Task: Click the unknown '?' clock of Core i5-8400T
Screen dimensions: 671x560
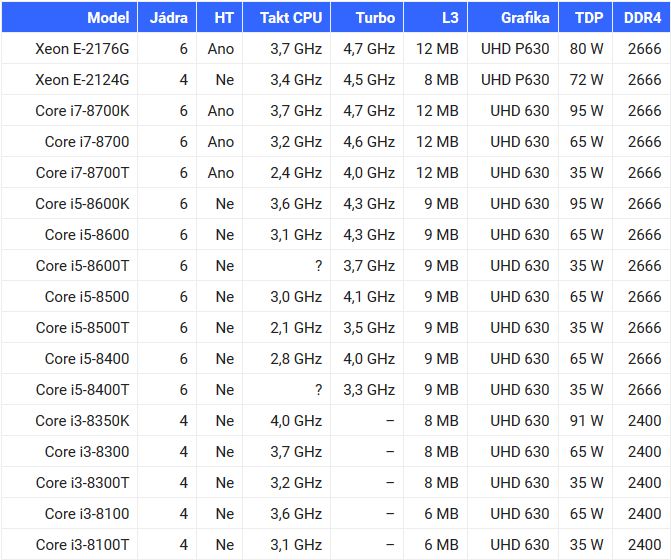Action: [x=318, y=390]
